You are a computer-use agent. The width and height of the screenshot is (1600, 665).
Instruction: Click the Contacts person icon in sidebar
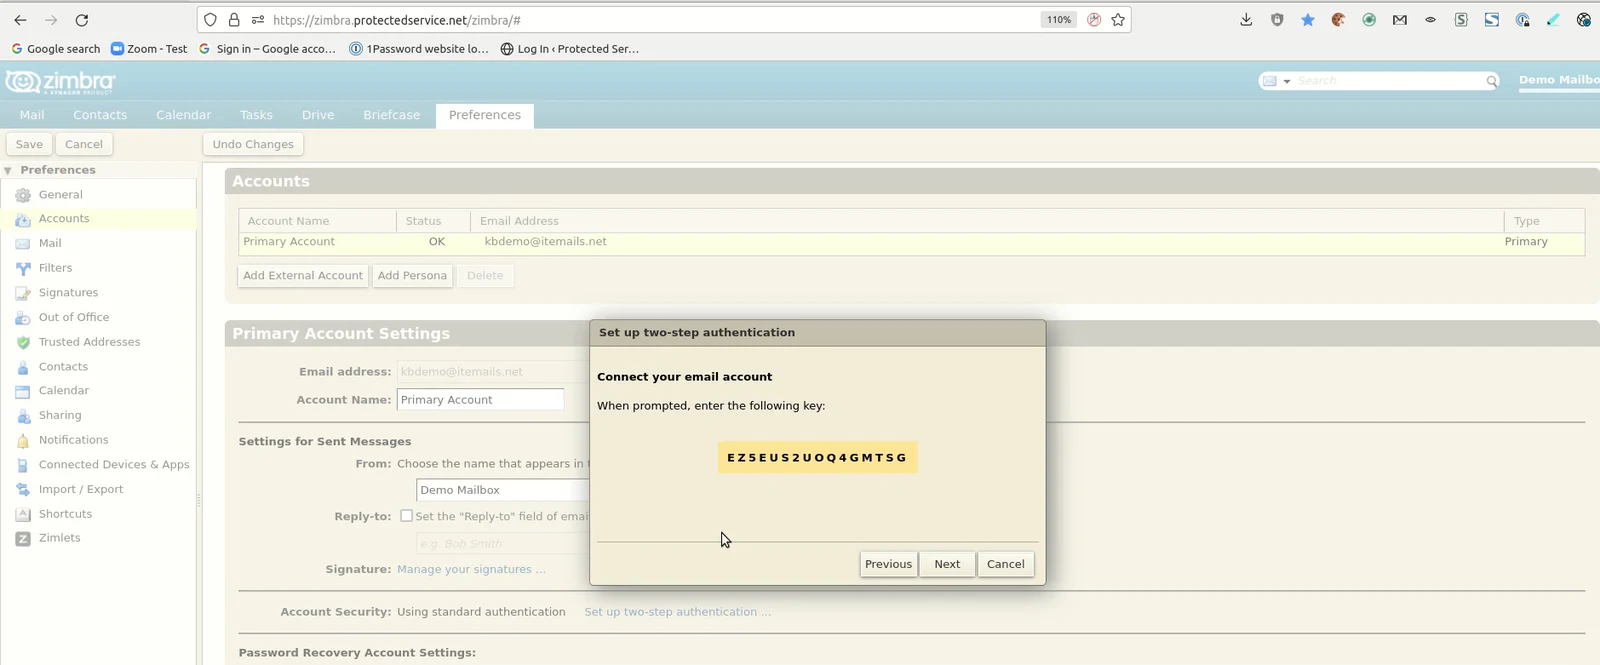click(x=23, y=367)
